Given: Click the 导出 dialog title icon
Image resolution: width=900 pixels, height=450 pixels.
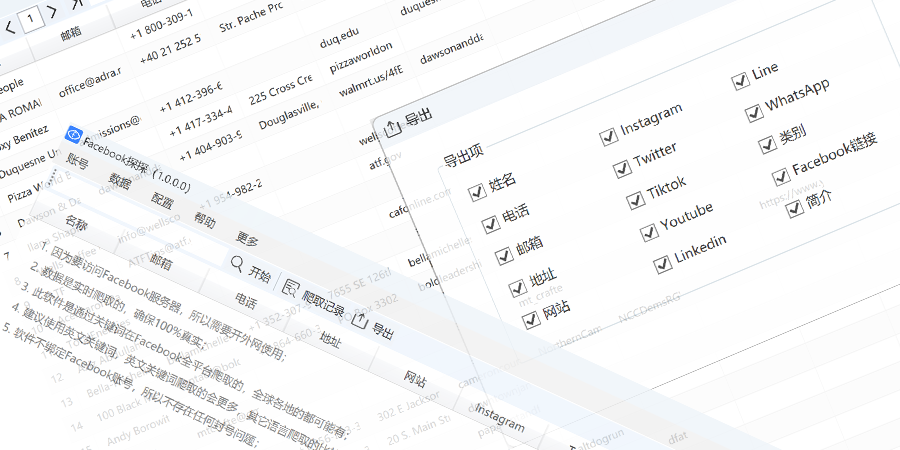Looking at the screenshot, I should pyautogui.click(x=393, y=127).
